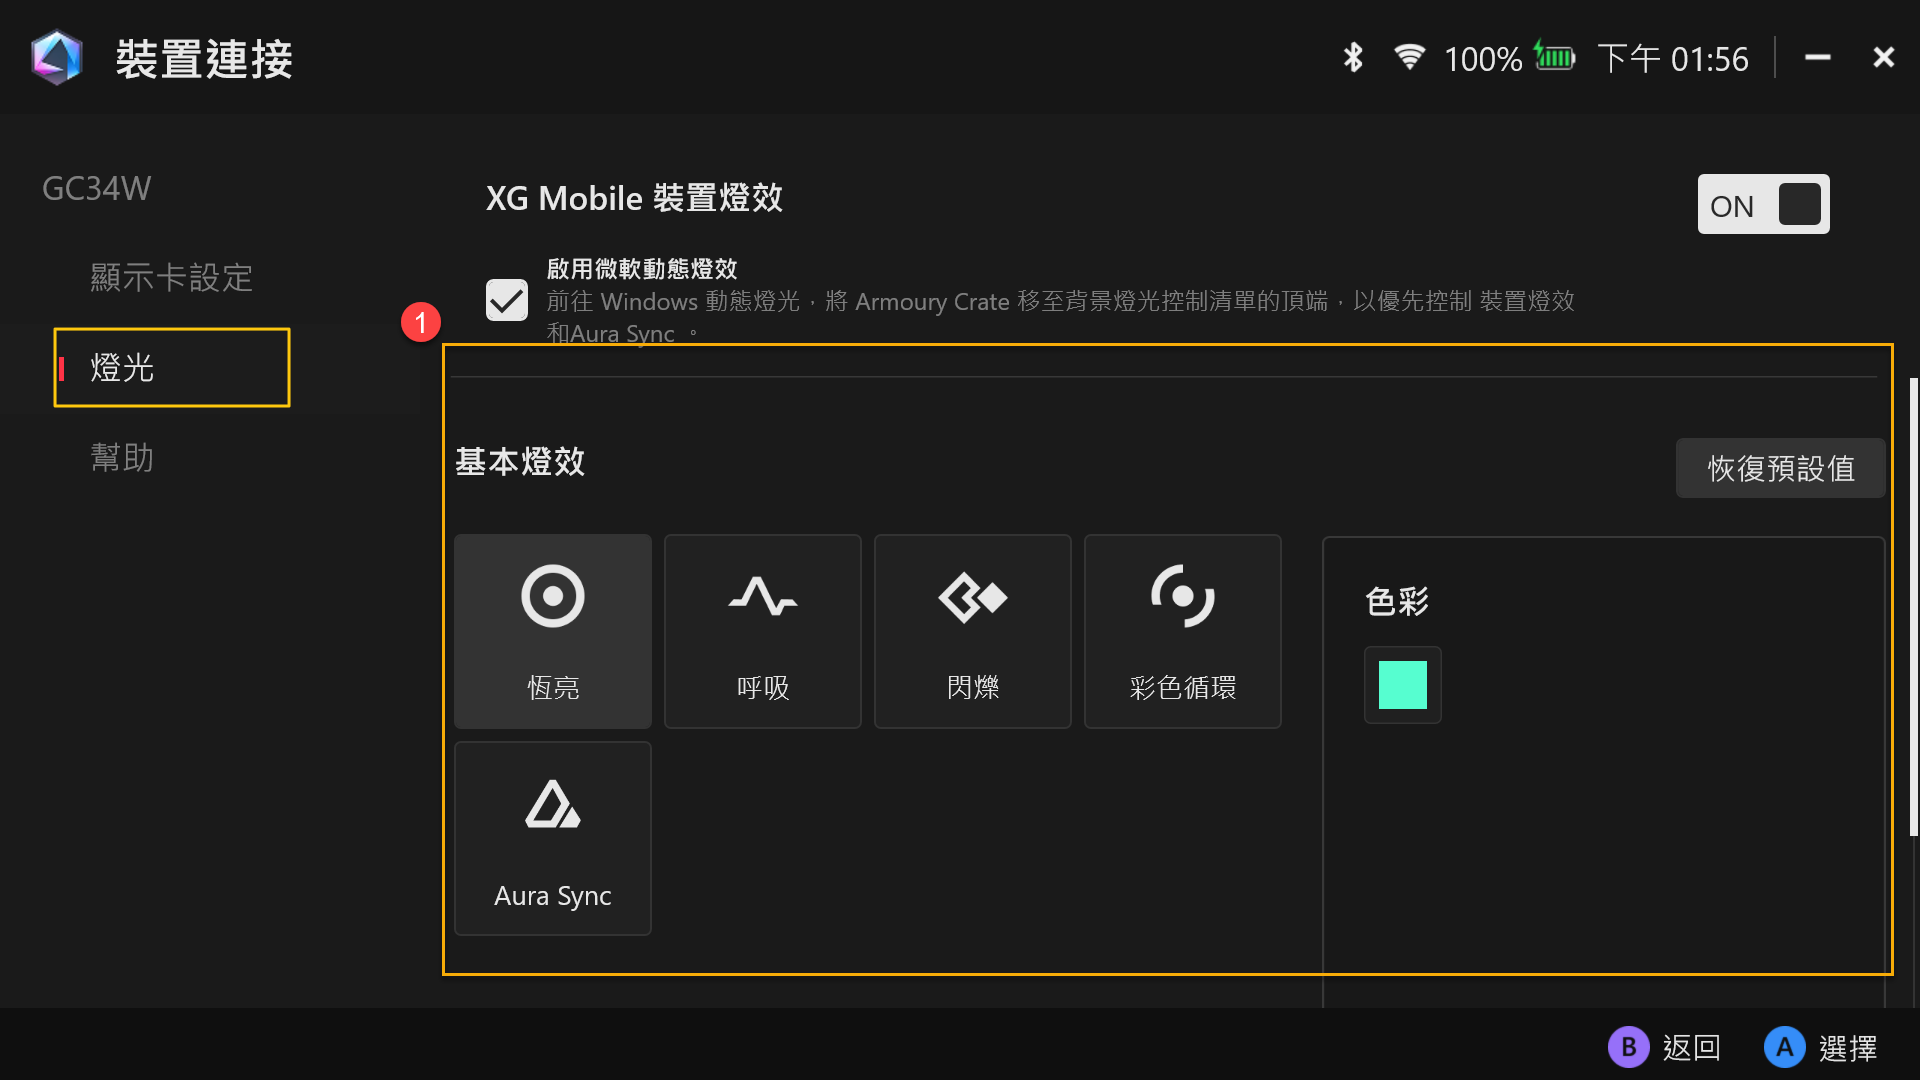Minimize the Armoury Crate window

coord(1817,58)
